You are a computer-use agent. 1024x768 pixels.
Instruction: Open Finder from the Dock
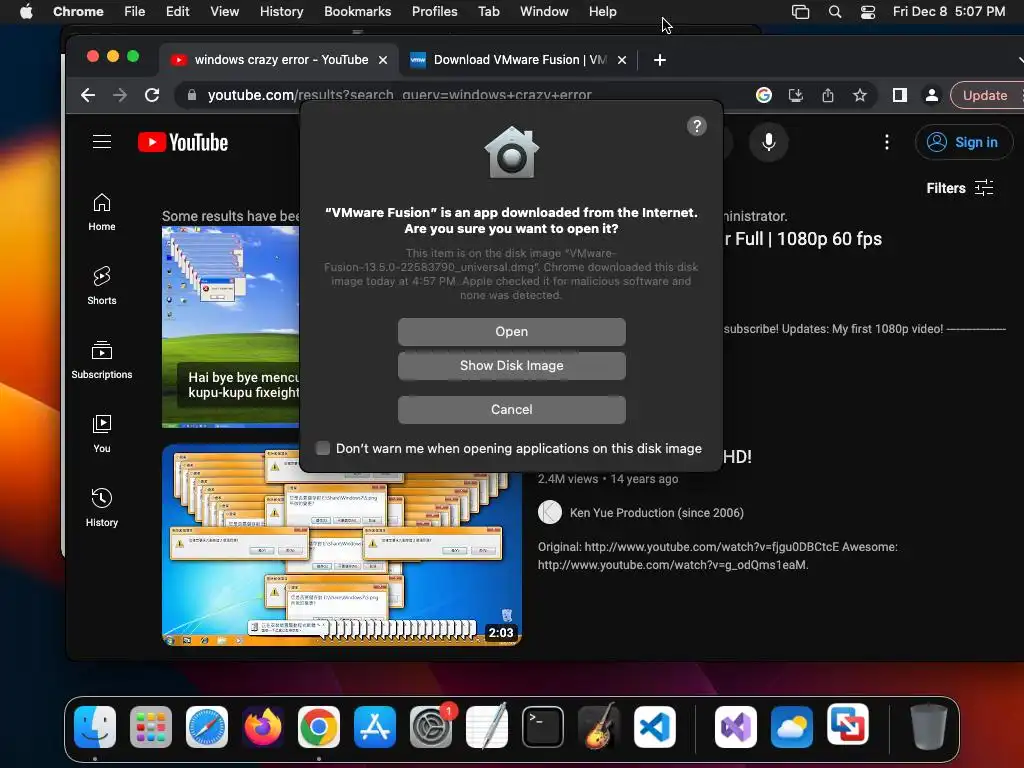click(95, 727)
